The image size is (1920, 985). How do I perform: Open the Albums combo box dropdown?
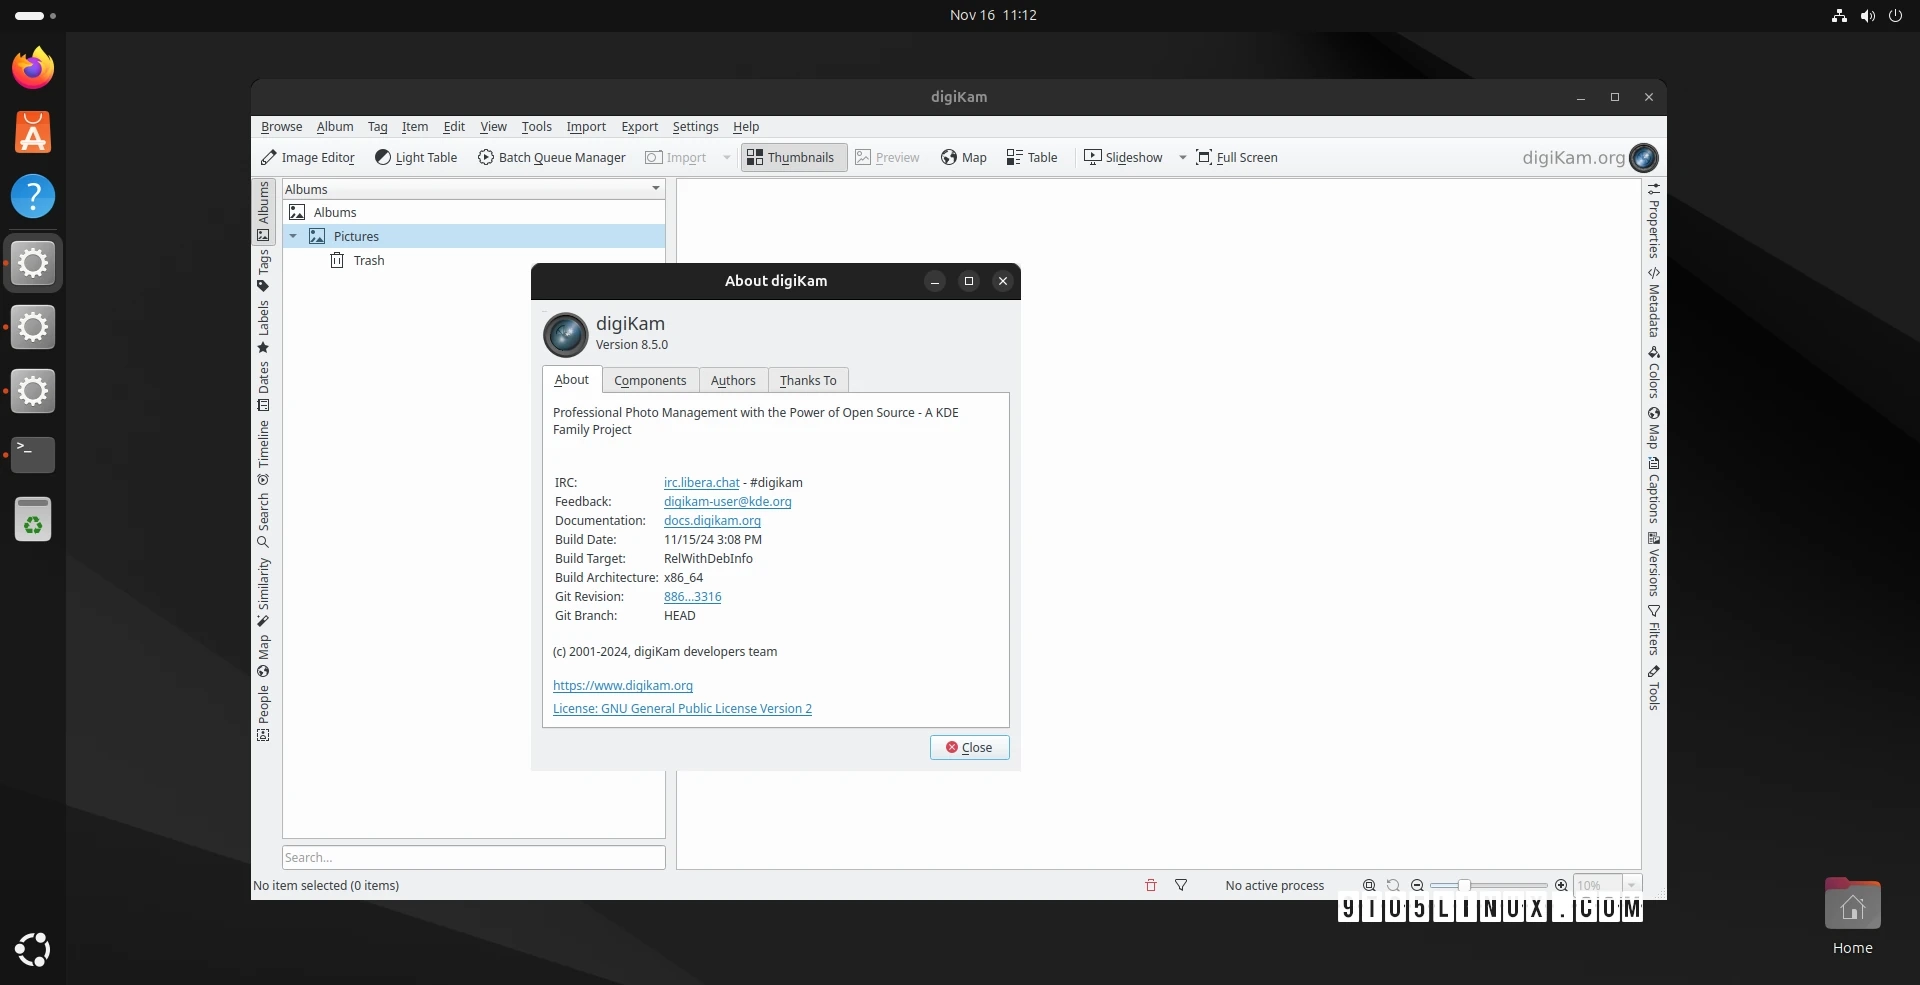pos(473,189)
